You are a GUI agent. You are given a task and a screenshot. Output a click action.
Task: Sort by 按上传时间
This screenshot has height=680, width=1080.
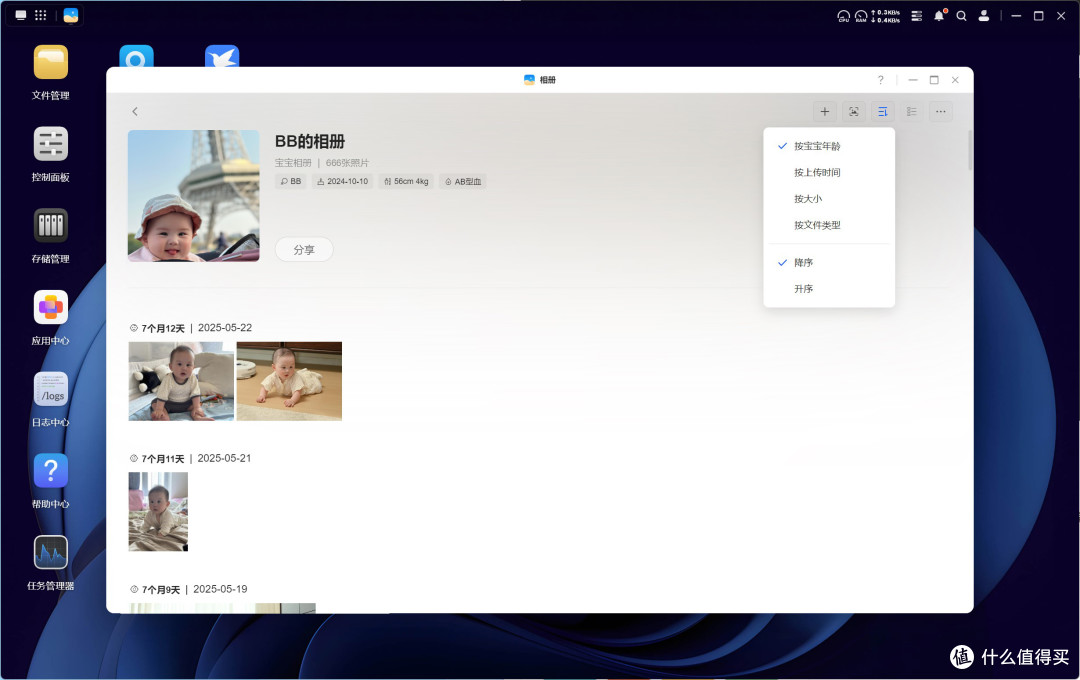tap(829, 172)
